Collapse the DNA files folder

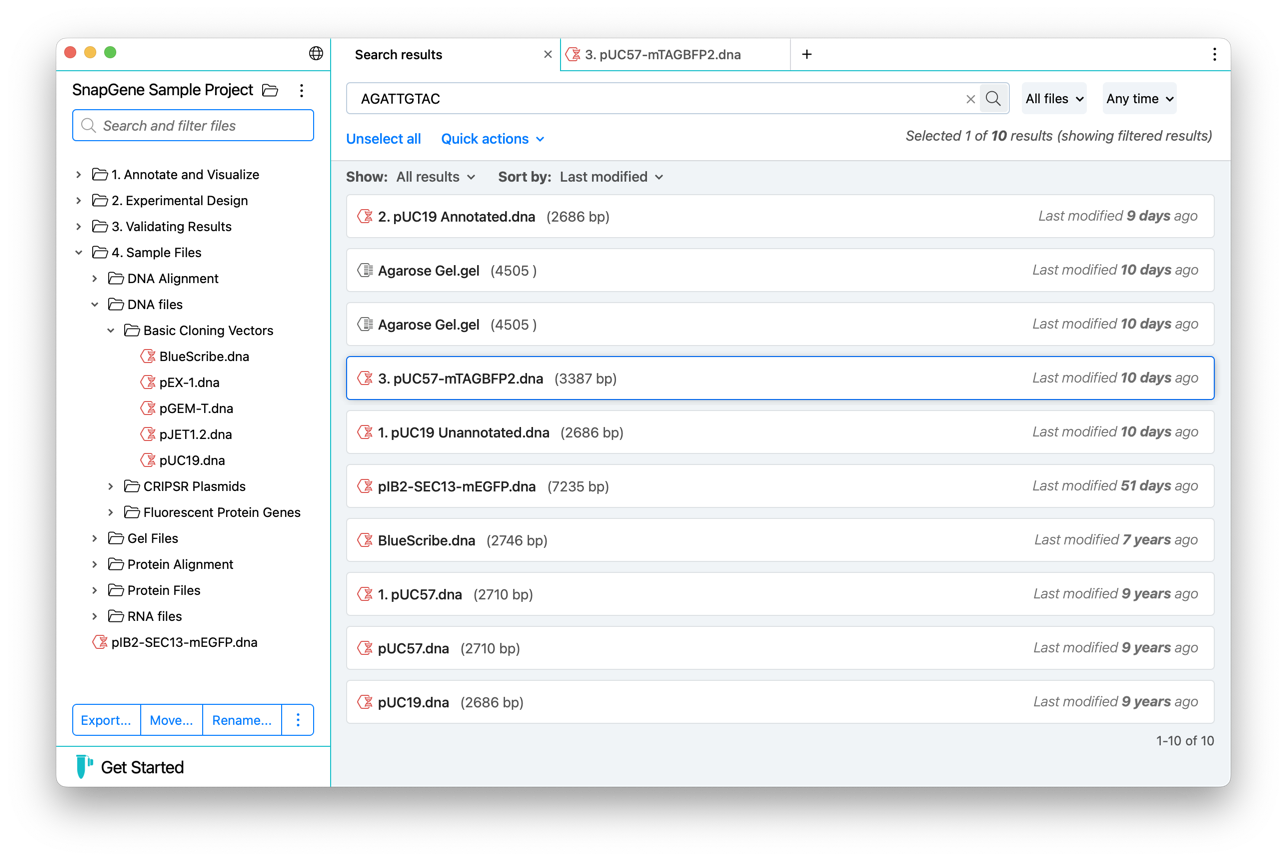point(95,304)
